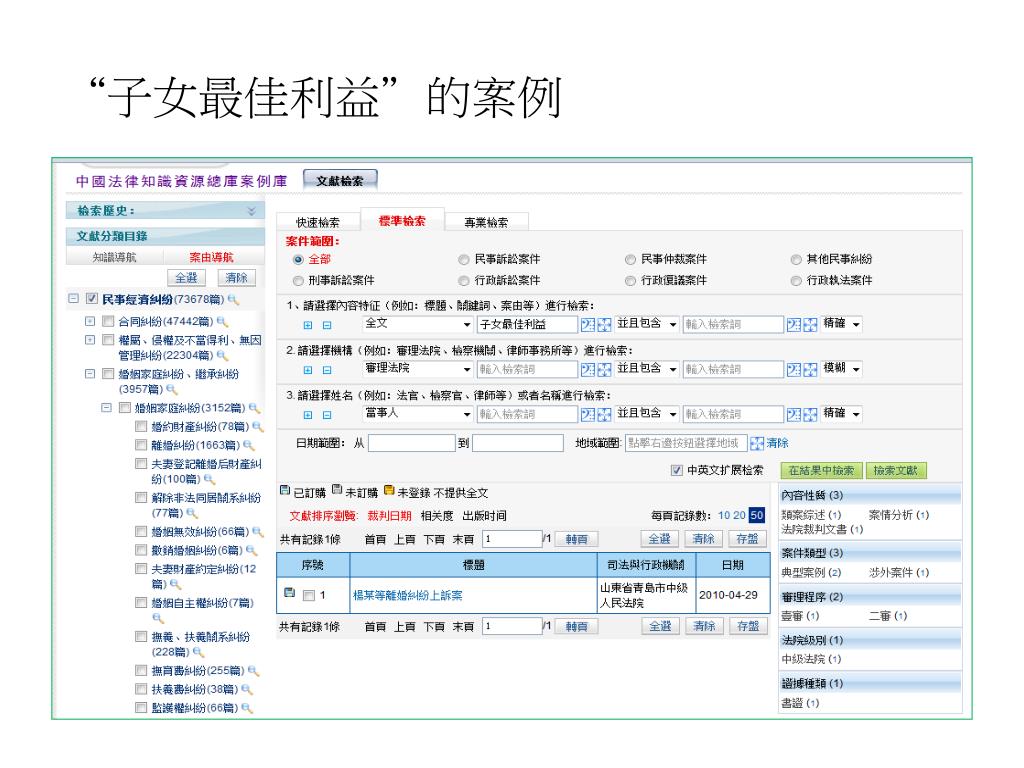
Task: Uncheck 民事经济纠纷 category checkbox
Action: pyautogui.click(x=92, y=298)
